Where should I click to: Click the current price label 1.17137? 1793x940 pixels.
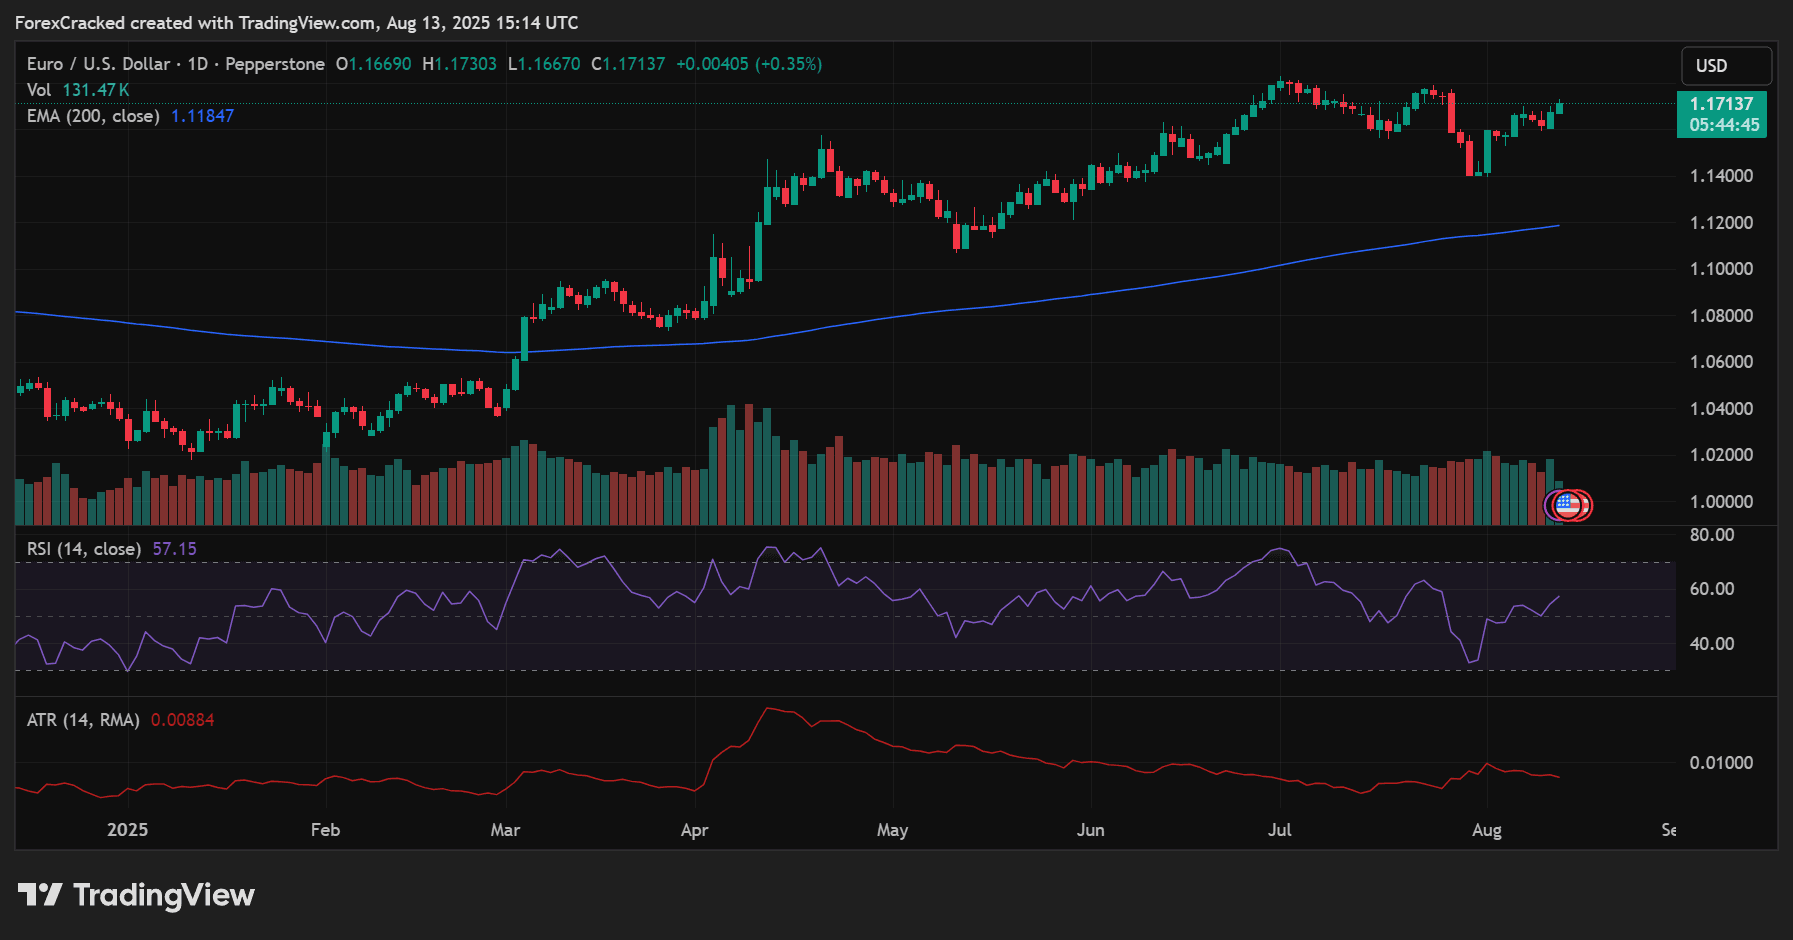pyautogui.click(x=1721, y=104)
